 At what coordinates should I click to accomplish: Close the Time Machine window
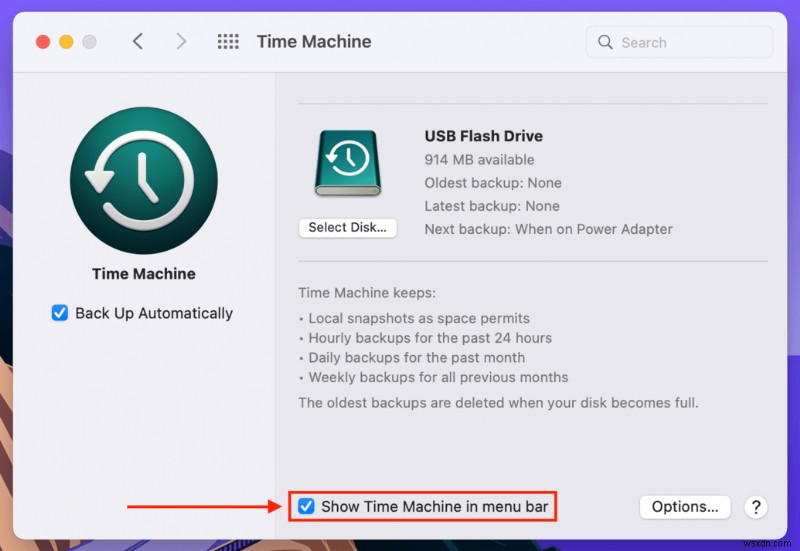pyautogui.click(x=43, y=42)
